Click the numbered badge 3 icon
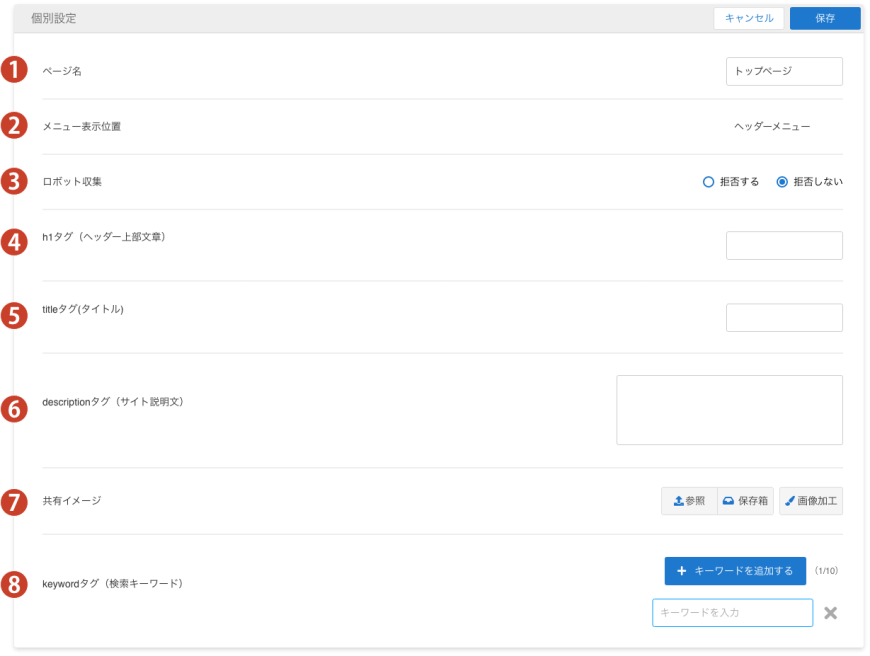The image size is (870, 656). click(13, 181)
